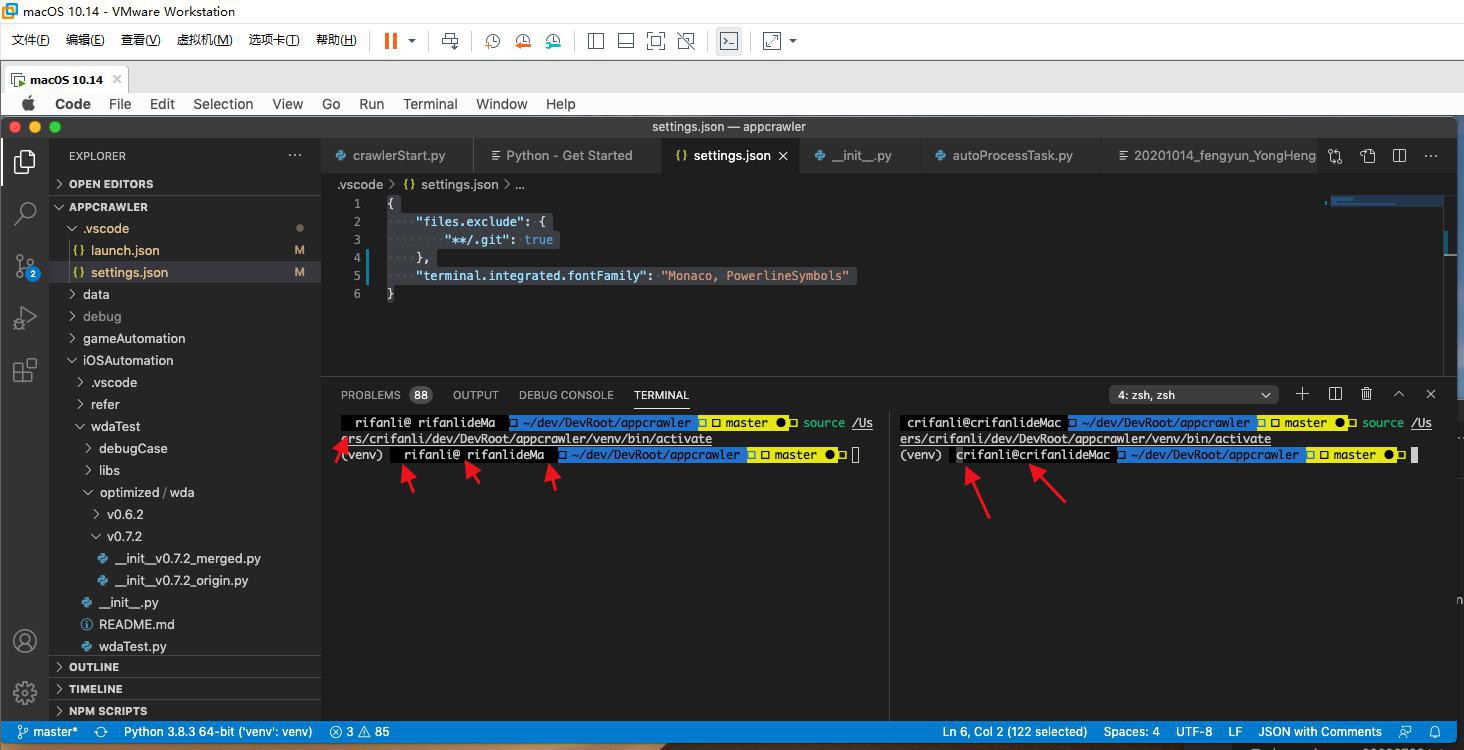Click the editor minimap

(x=1385, y=203)
